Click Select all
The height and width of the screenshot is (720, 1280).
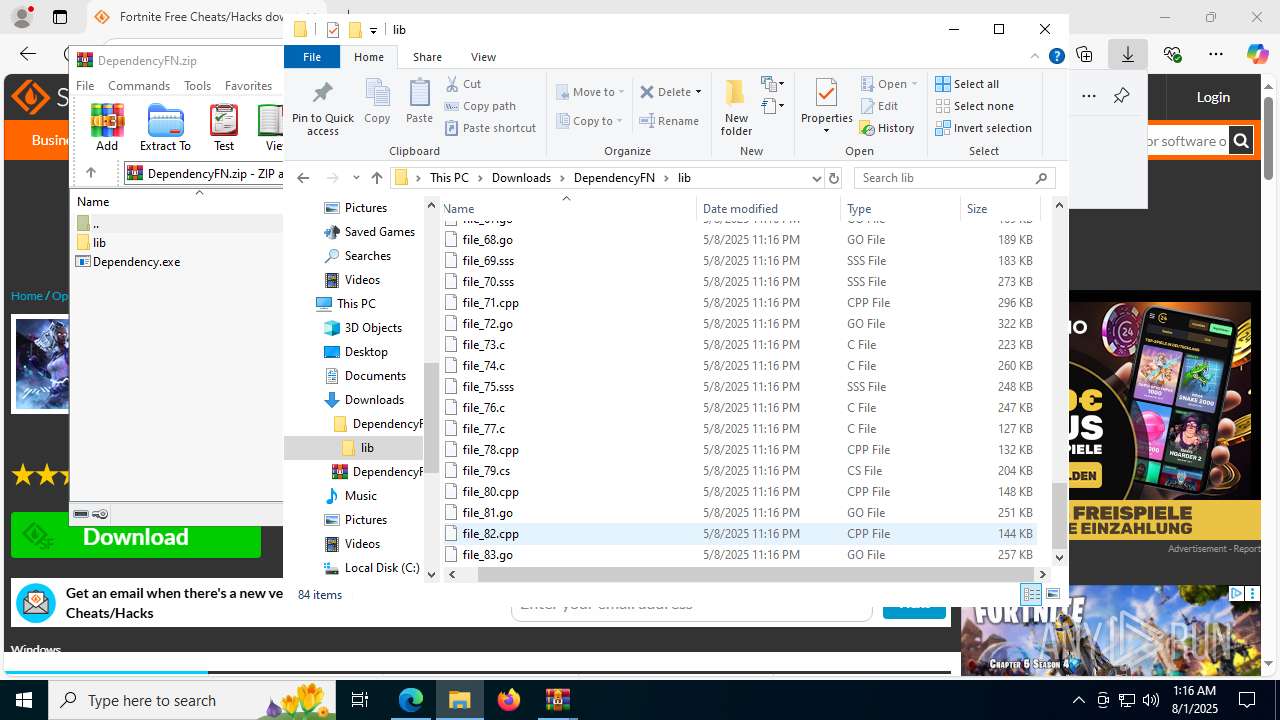[967, 84]
